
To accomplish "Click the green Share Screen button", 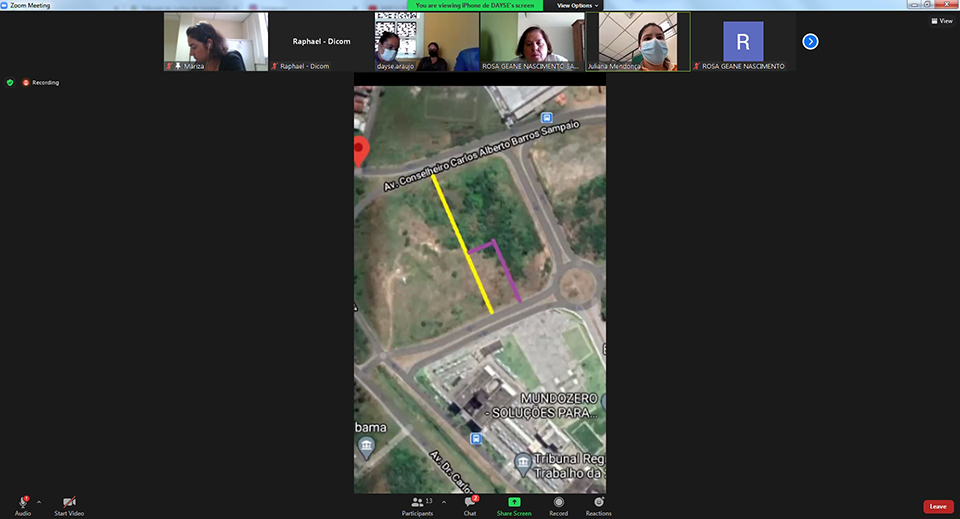I will click(514, 502).
